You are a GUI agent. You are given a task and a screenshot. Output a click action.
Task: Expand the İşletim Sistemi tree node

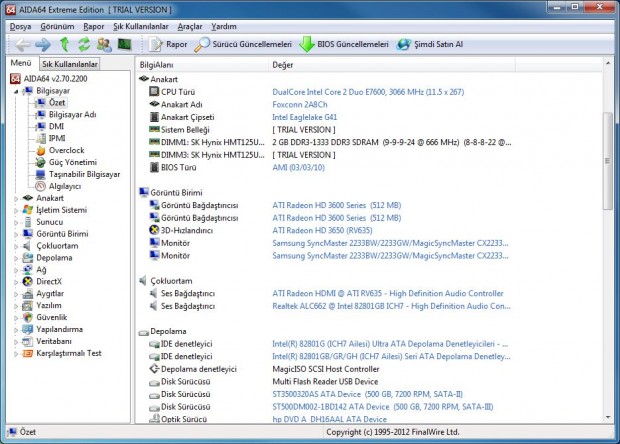coord(16,211)
